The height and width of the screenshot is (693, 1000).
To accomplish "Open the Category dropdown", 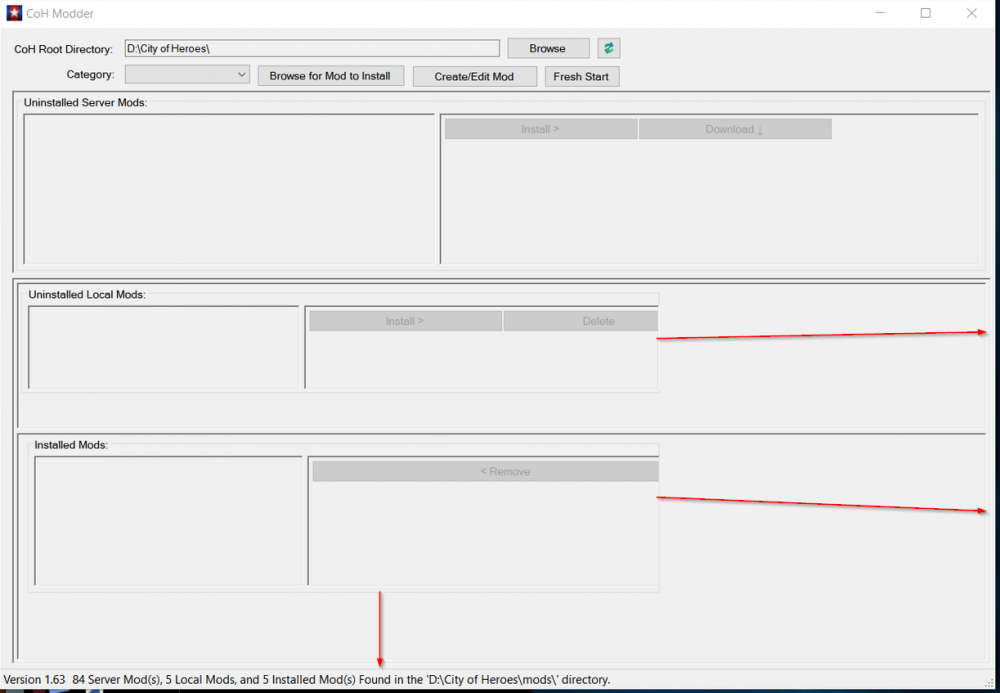I will tap(187, 75).
